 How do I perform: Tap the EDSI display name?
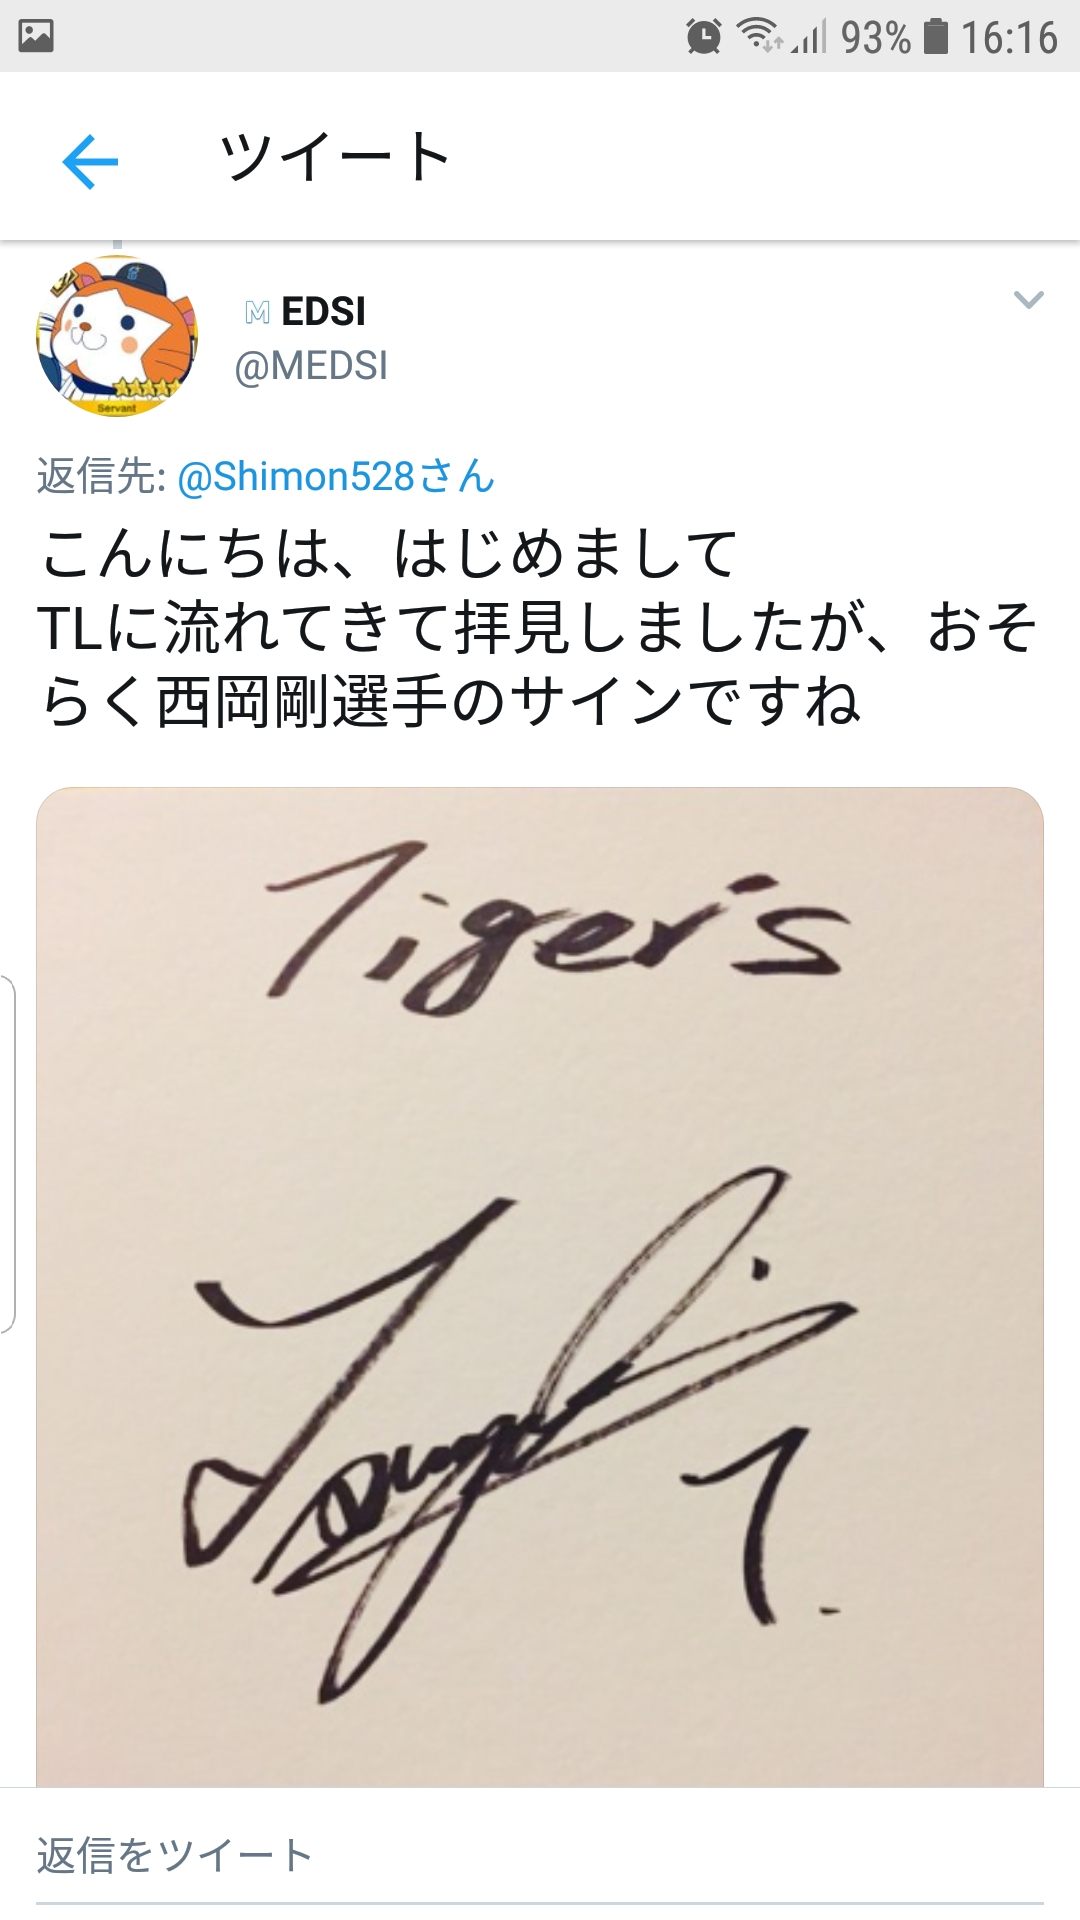(x=323, y=311)
